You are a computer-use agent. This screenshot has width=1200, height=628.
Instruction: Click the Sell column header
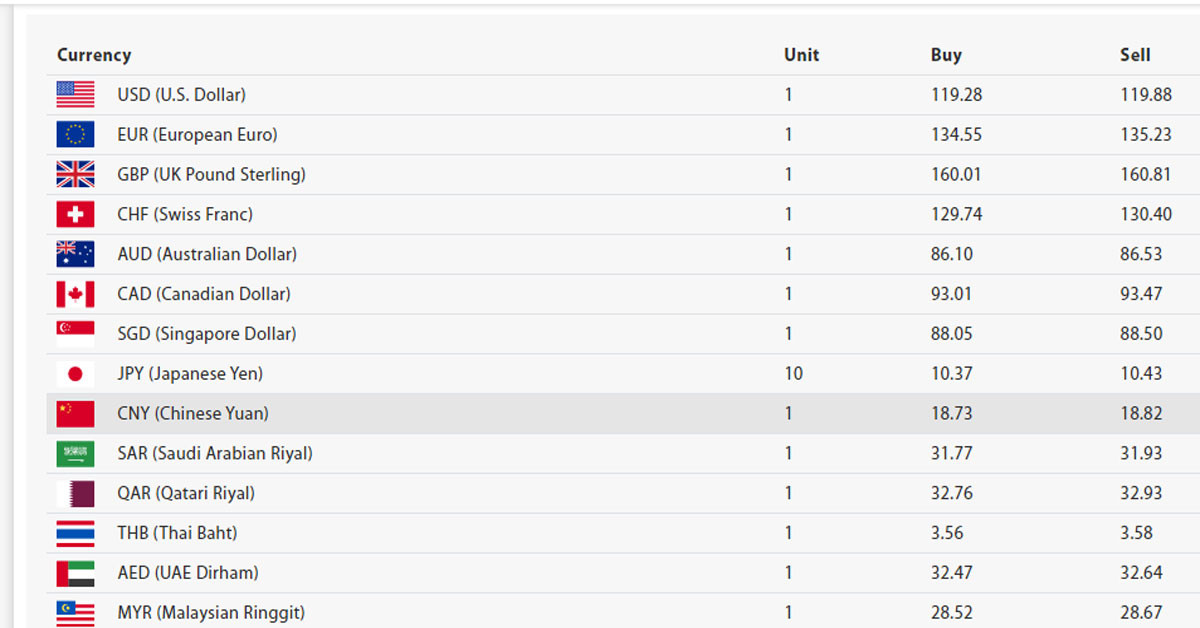(1135, 55)
